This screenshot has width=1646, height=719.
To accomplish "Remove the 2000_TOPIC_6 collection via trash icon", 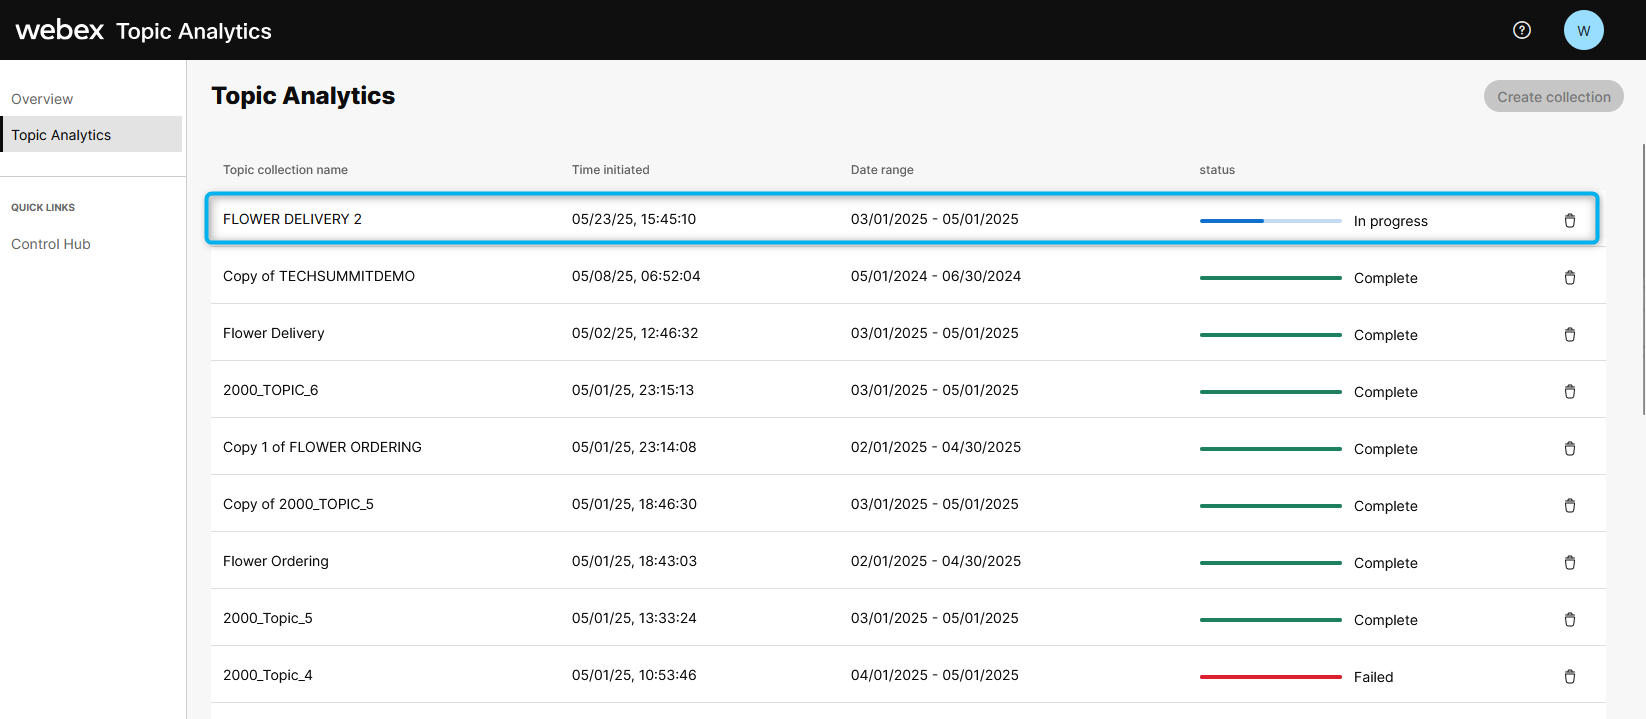I will pyautogui.click(x=1569, y=392).
